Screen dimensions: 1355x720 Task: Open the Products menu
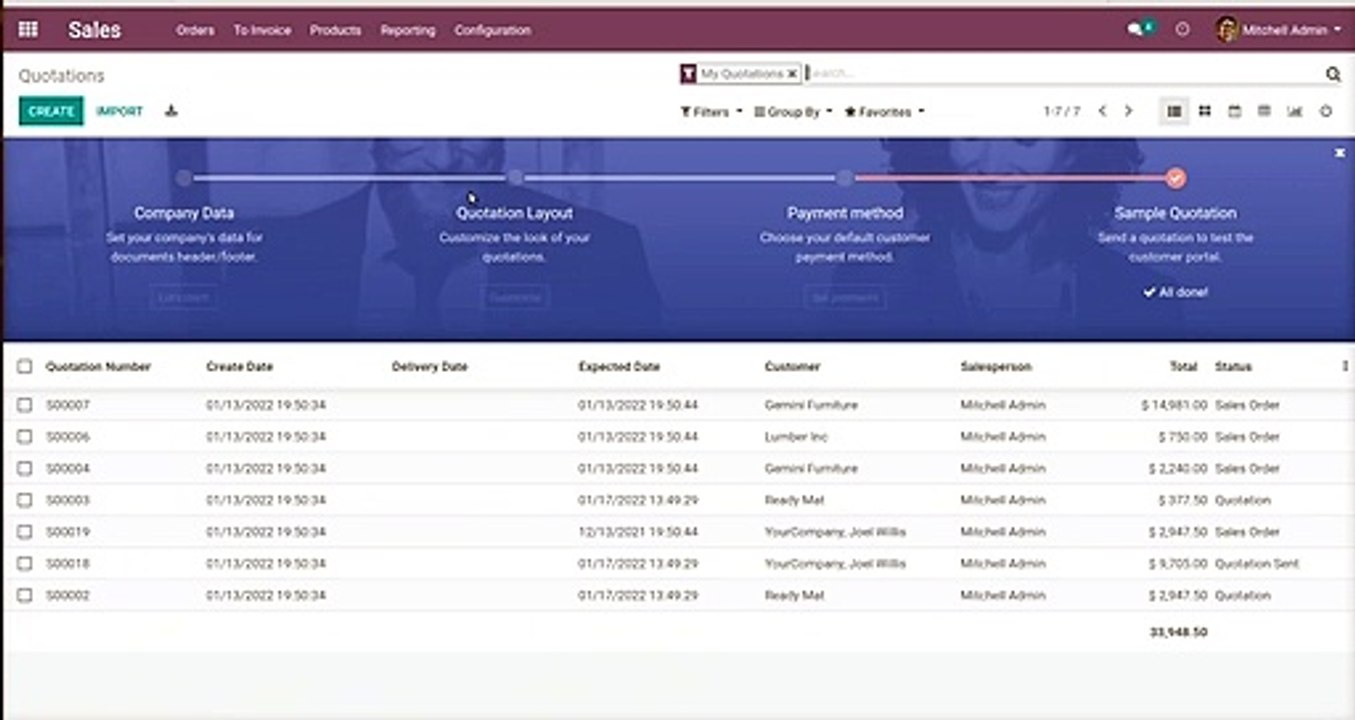click(x=335, y=30)
